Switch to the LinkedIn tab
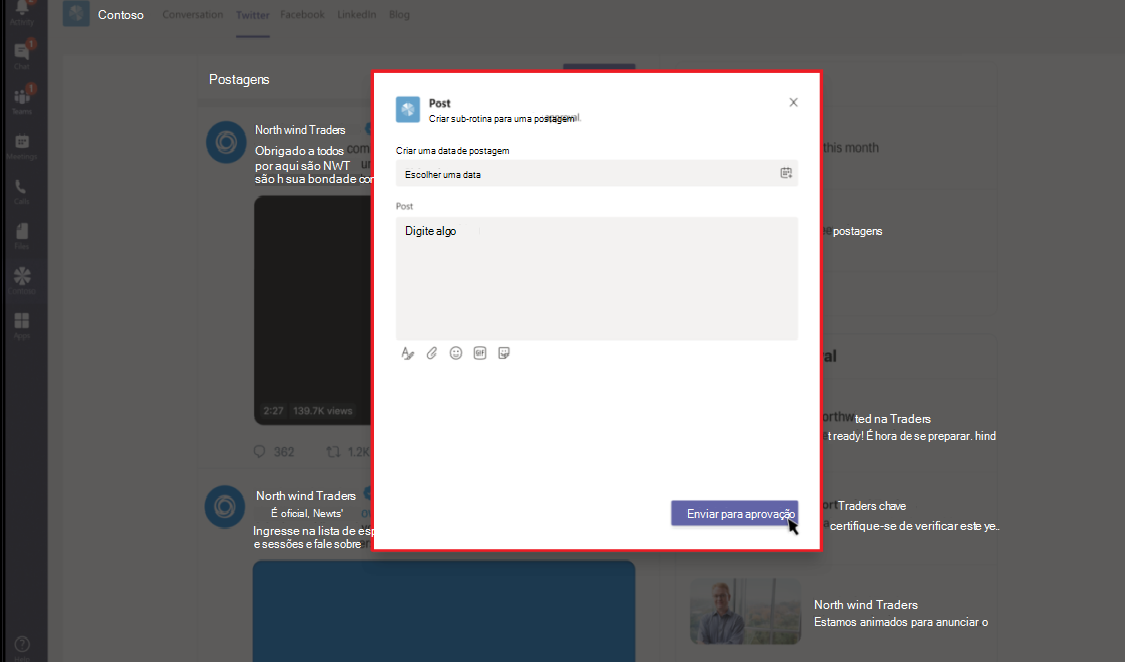The image size is (1125, 662). tap(357, 14)
